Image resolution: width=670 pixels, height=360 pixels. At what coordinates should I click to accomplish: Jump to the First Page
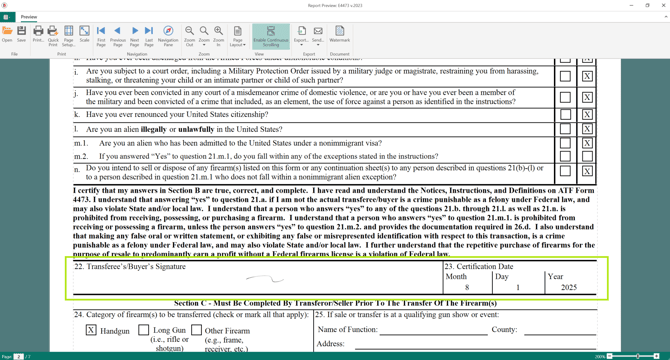(101, 36)
